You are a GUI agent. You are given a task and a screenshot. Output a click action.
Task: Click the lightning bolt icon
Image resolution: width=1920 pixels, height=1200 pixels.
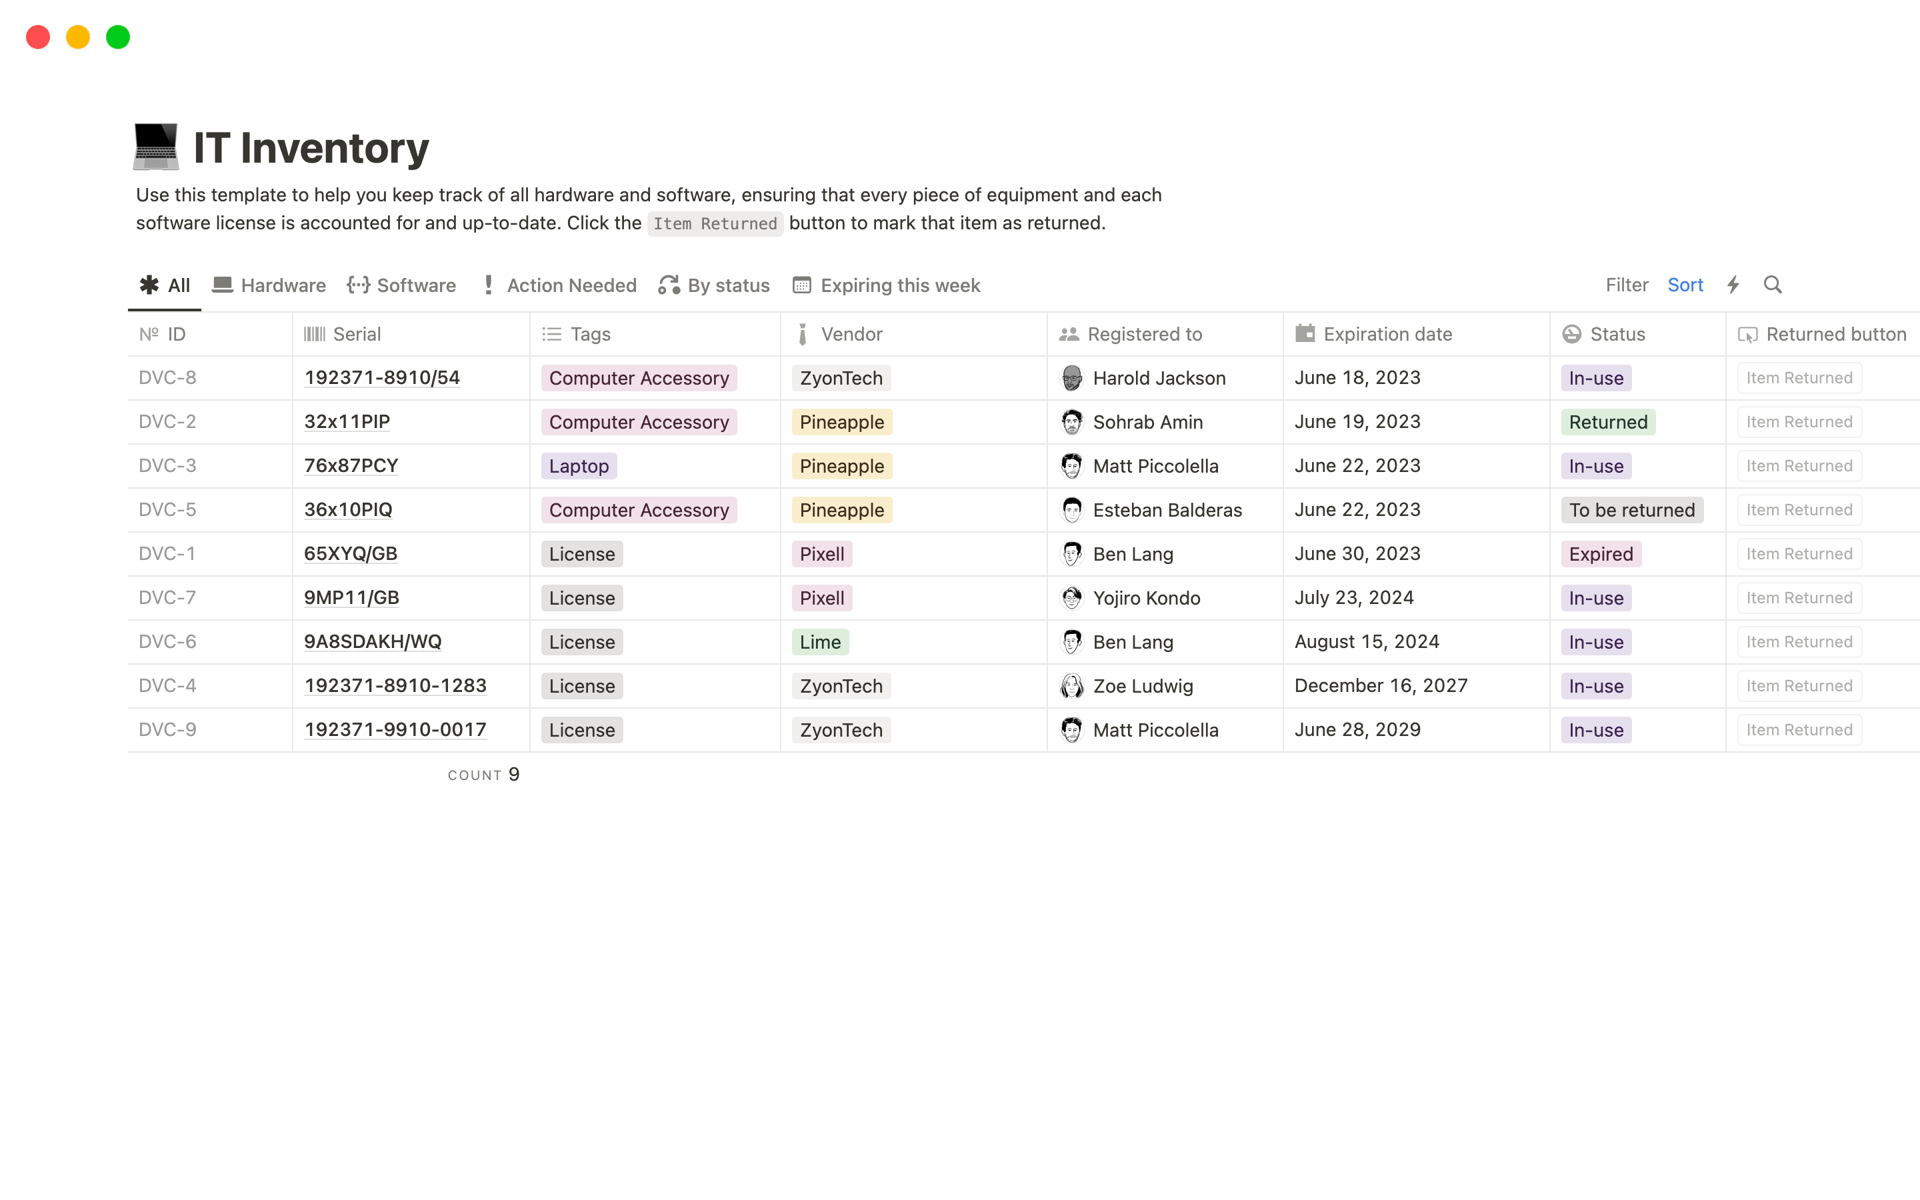(1732, 285)
